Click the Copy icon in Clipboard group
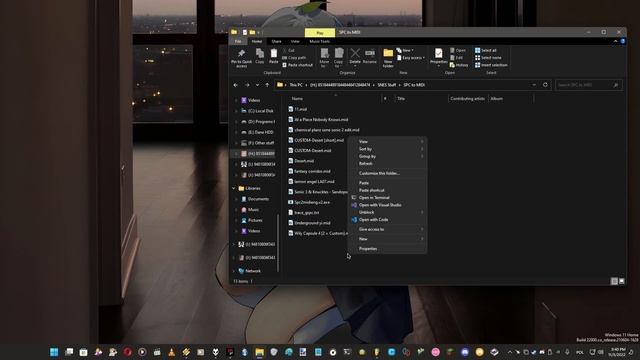This screenshot has height=360, width=640. (260, 53)
